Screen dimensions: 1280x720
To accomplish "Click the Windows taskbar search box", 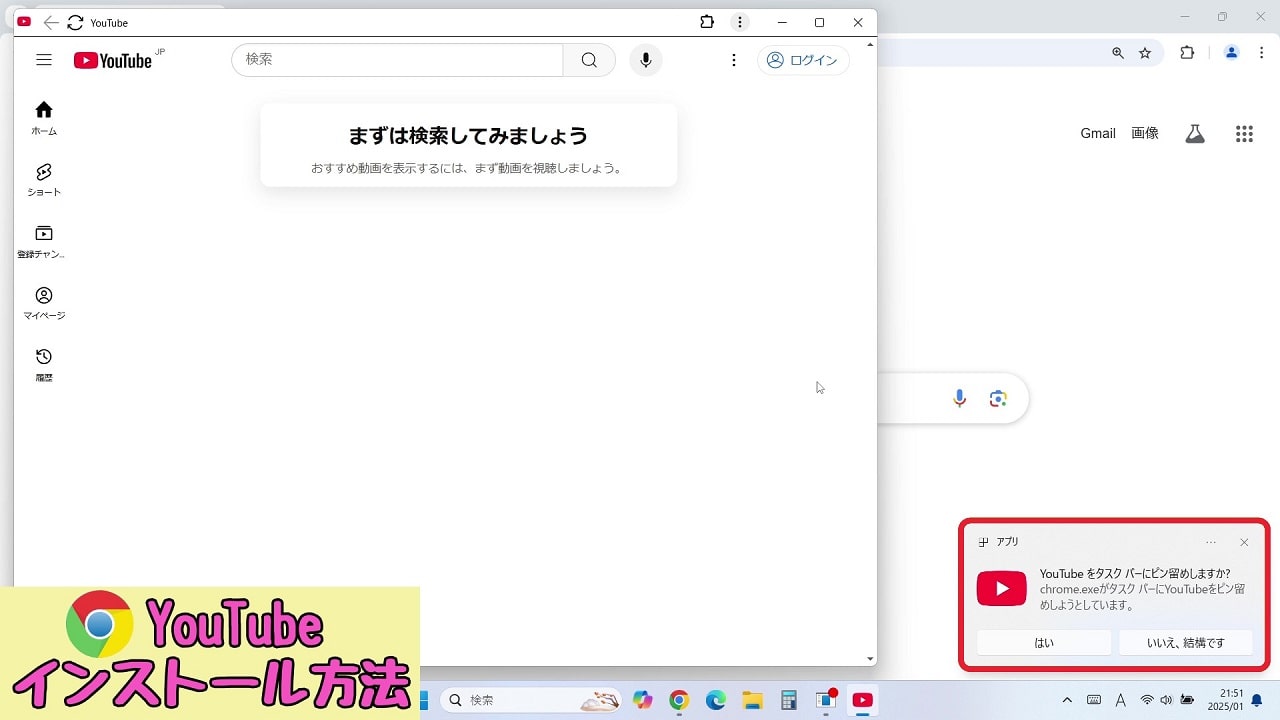I will (532, 701).
